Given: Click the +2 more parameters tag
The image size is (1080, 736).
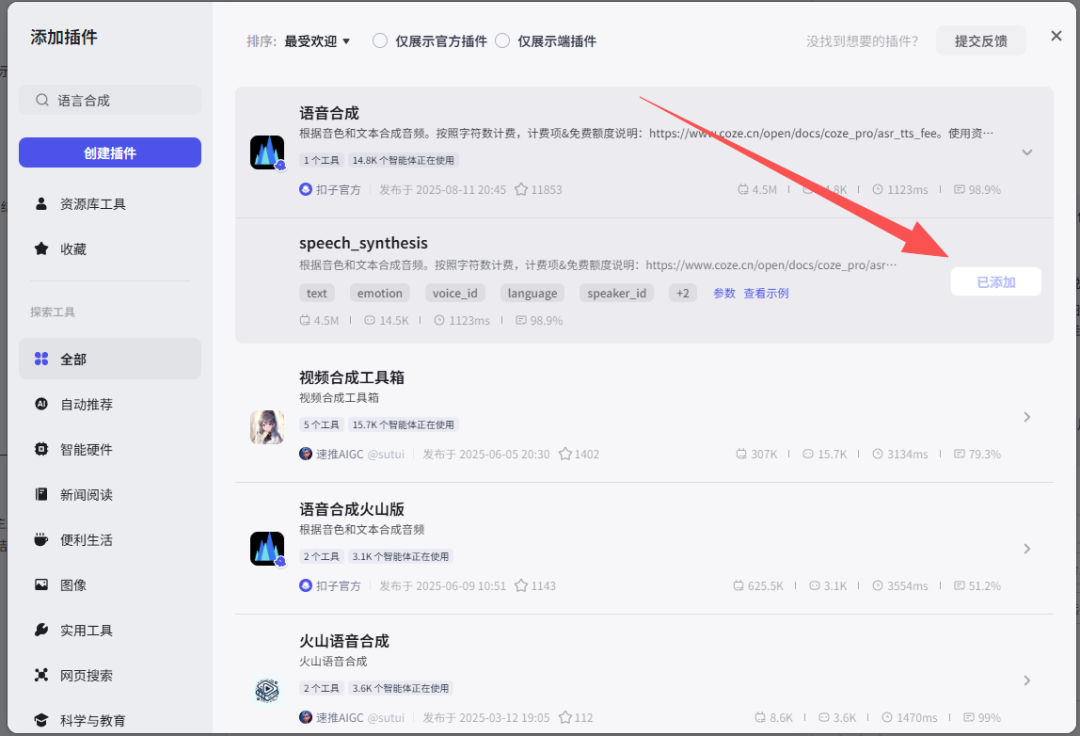Looking at the screenshot, I should (x=683, y=293).
